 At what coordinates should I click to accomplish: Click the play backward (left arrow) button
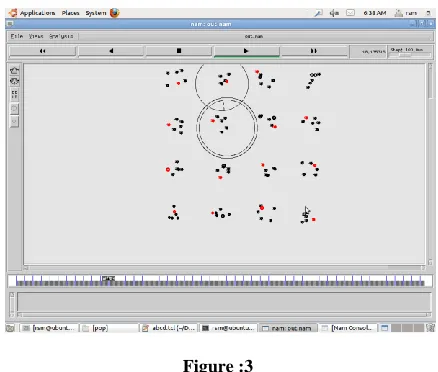tap(111, 51)
